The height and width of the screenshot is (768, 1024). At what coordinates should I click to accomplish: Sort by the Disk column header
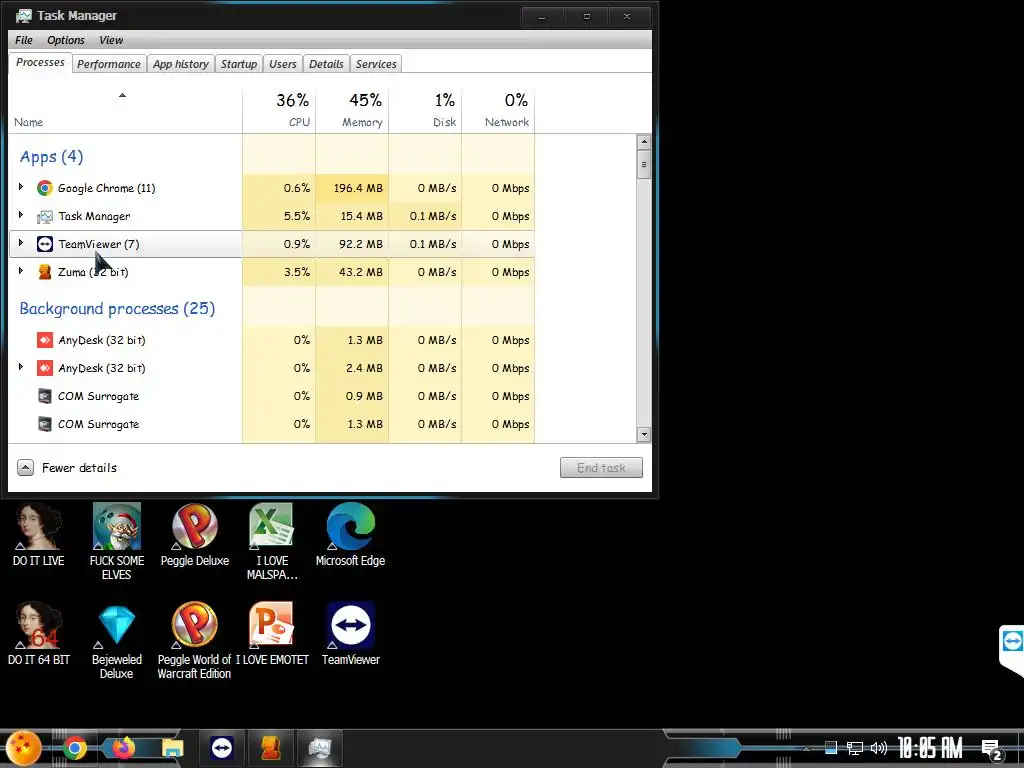(x=426, y=110)
